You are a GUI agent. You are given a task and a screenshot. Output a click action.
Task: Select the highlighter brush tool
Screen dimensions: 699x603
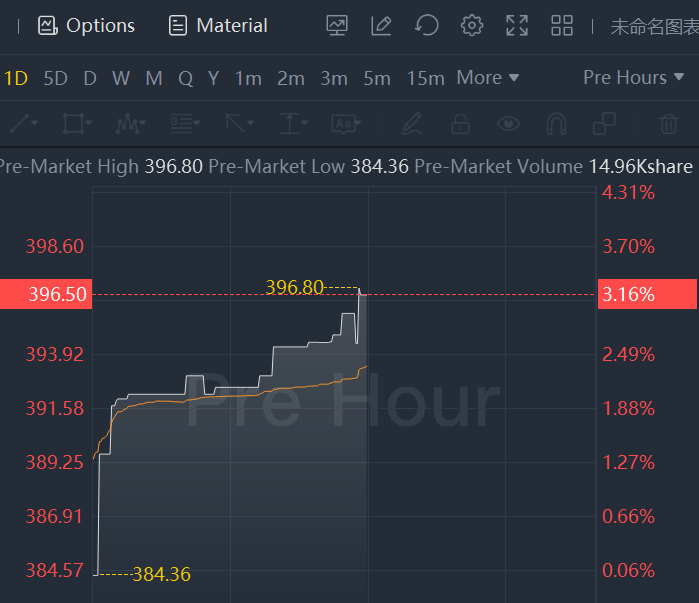coord(412,124)
